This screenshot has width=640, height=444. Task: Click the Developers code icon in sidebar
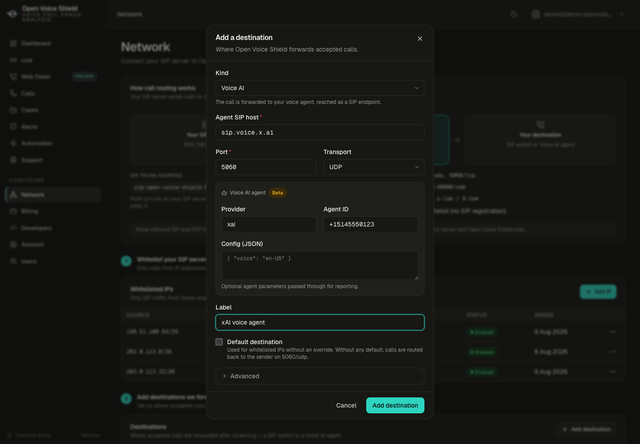click(x=13, y=228)
